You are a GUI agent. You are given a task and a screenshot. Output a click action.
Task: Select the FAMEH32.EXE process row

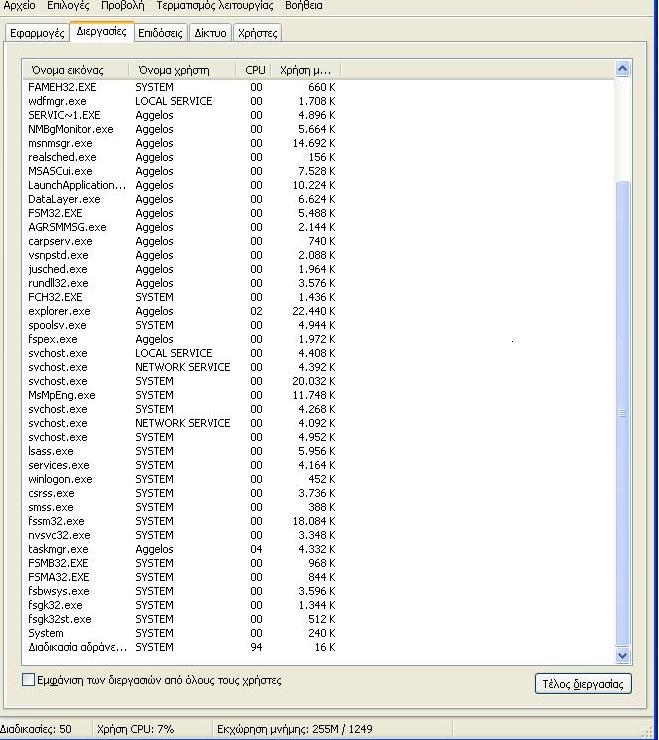point(181,87)
